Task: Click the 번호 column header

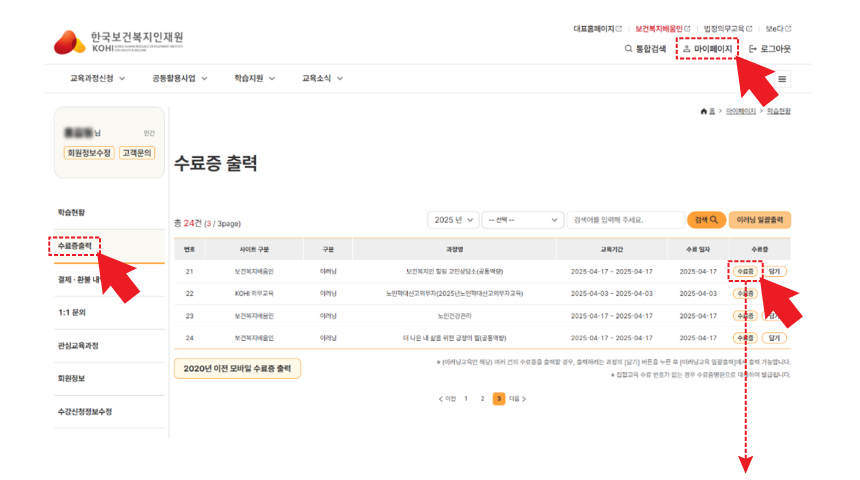Action: click(189, 250)
